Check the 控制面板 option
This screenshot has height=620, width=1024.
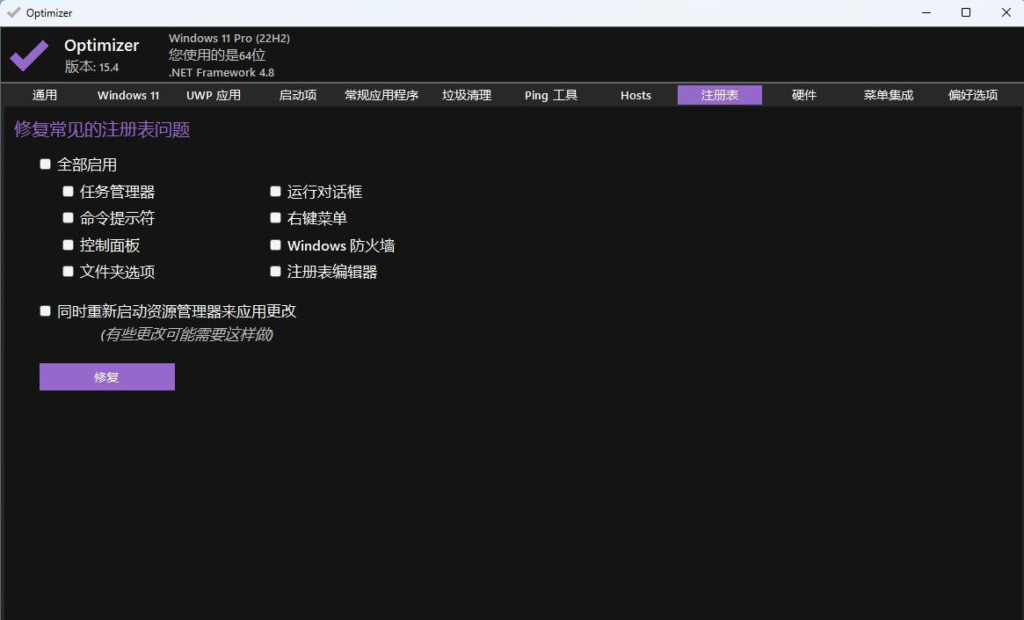pyautogui.click(x=68, y=244)
